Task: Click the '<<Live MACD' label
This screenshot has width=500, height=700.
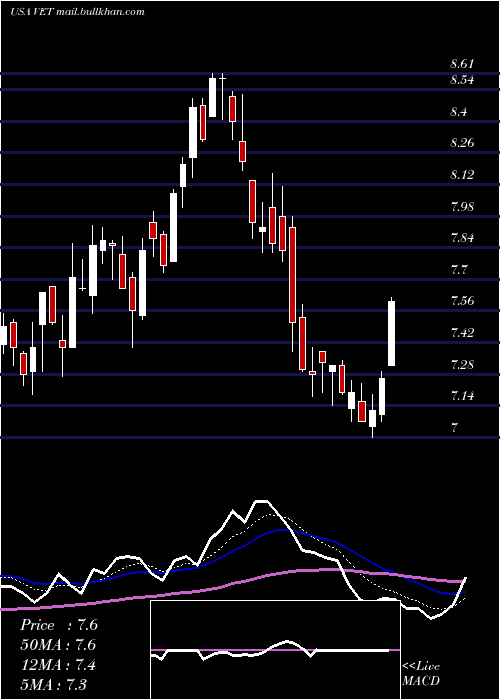Action: point(421,673)
